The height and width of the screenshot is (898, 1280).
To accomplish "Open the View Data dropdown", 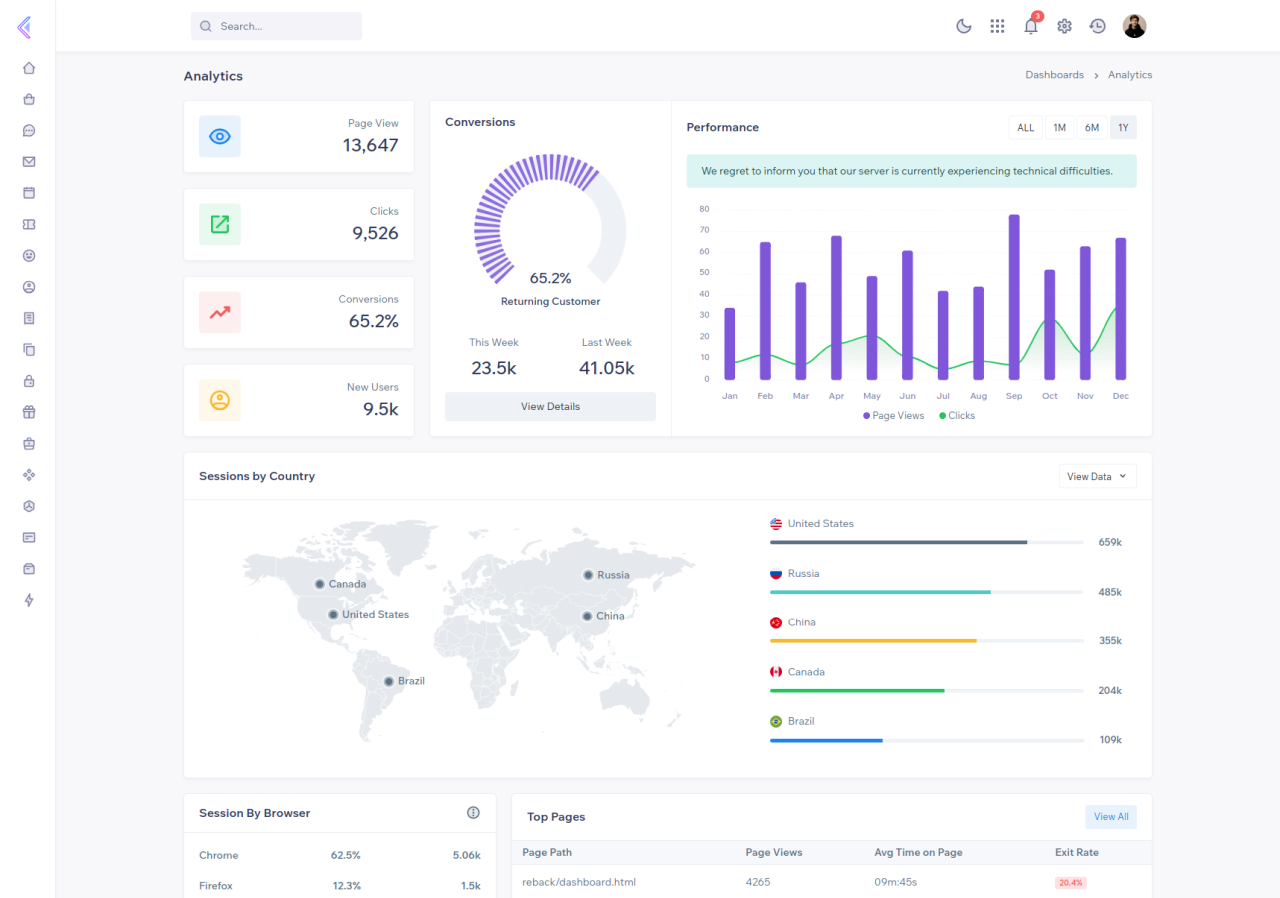I will tap(1097, 476).
